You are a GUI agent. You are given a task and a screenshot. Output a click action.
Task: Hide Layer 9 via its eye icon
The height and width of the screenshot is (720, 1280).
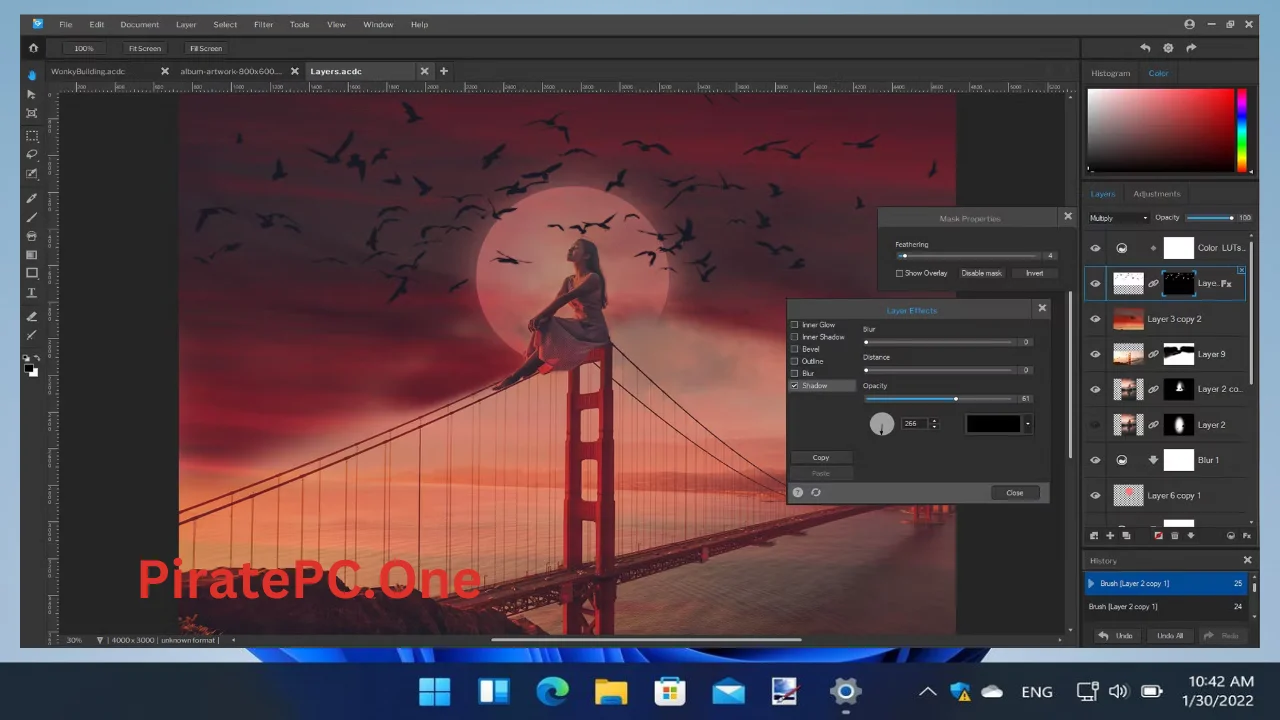1095,354
